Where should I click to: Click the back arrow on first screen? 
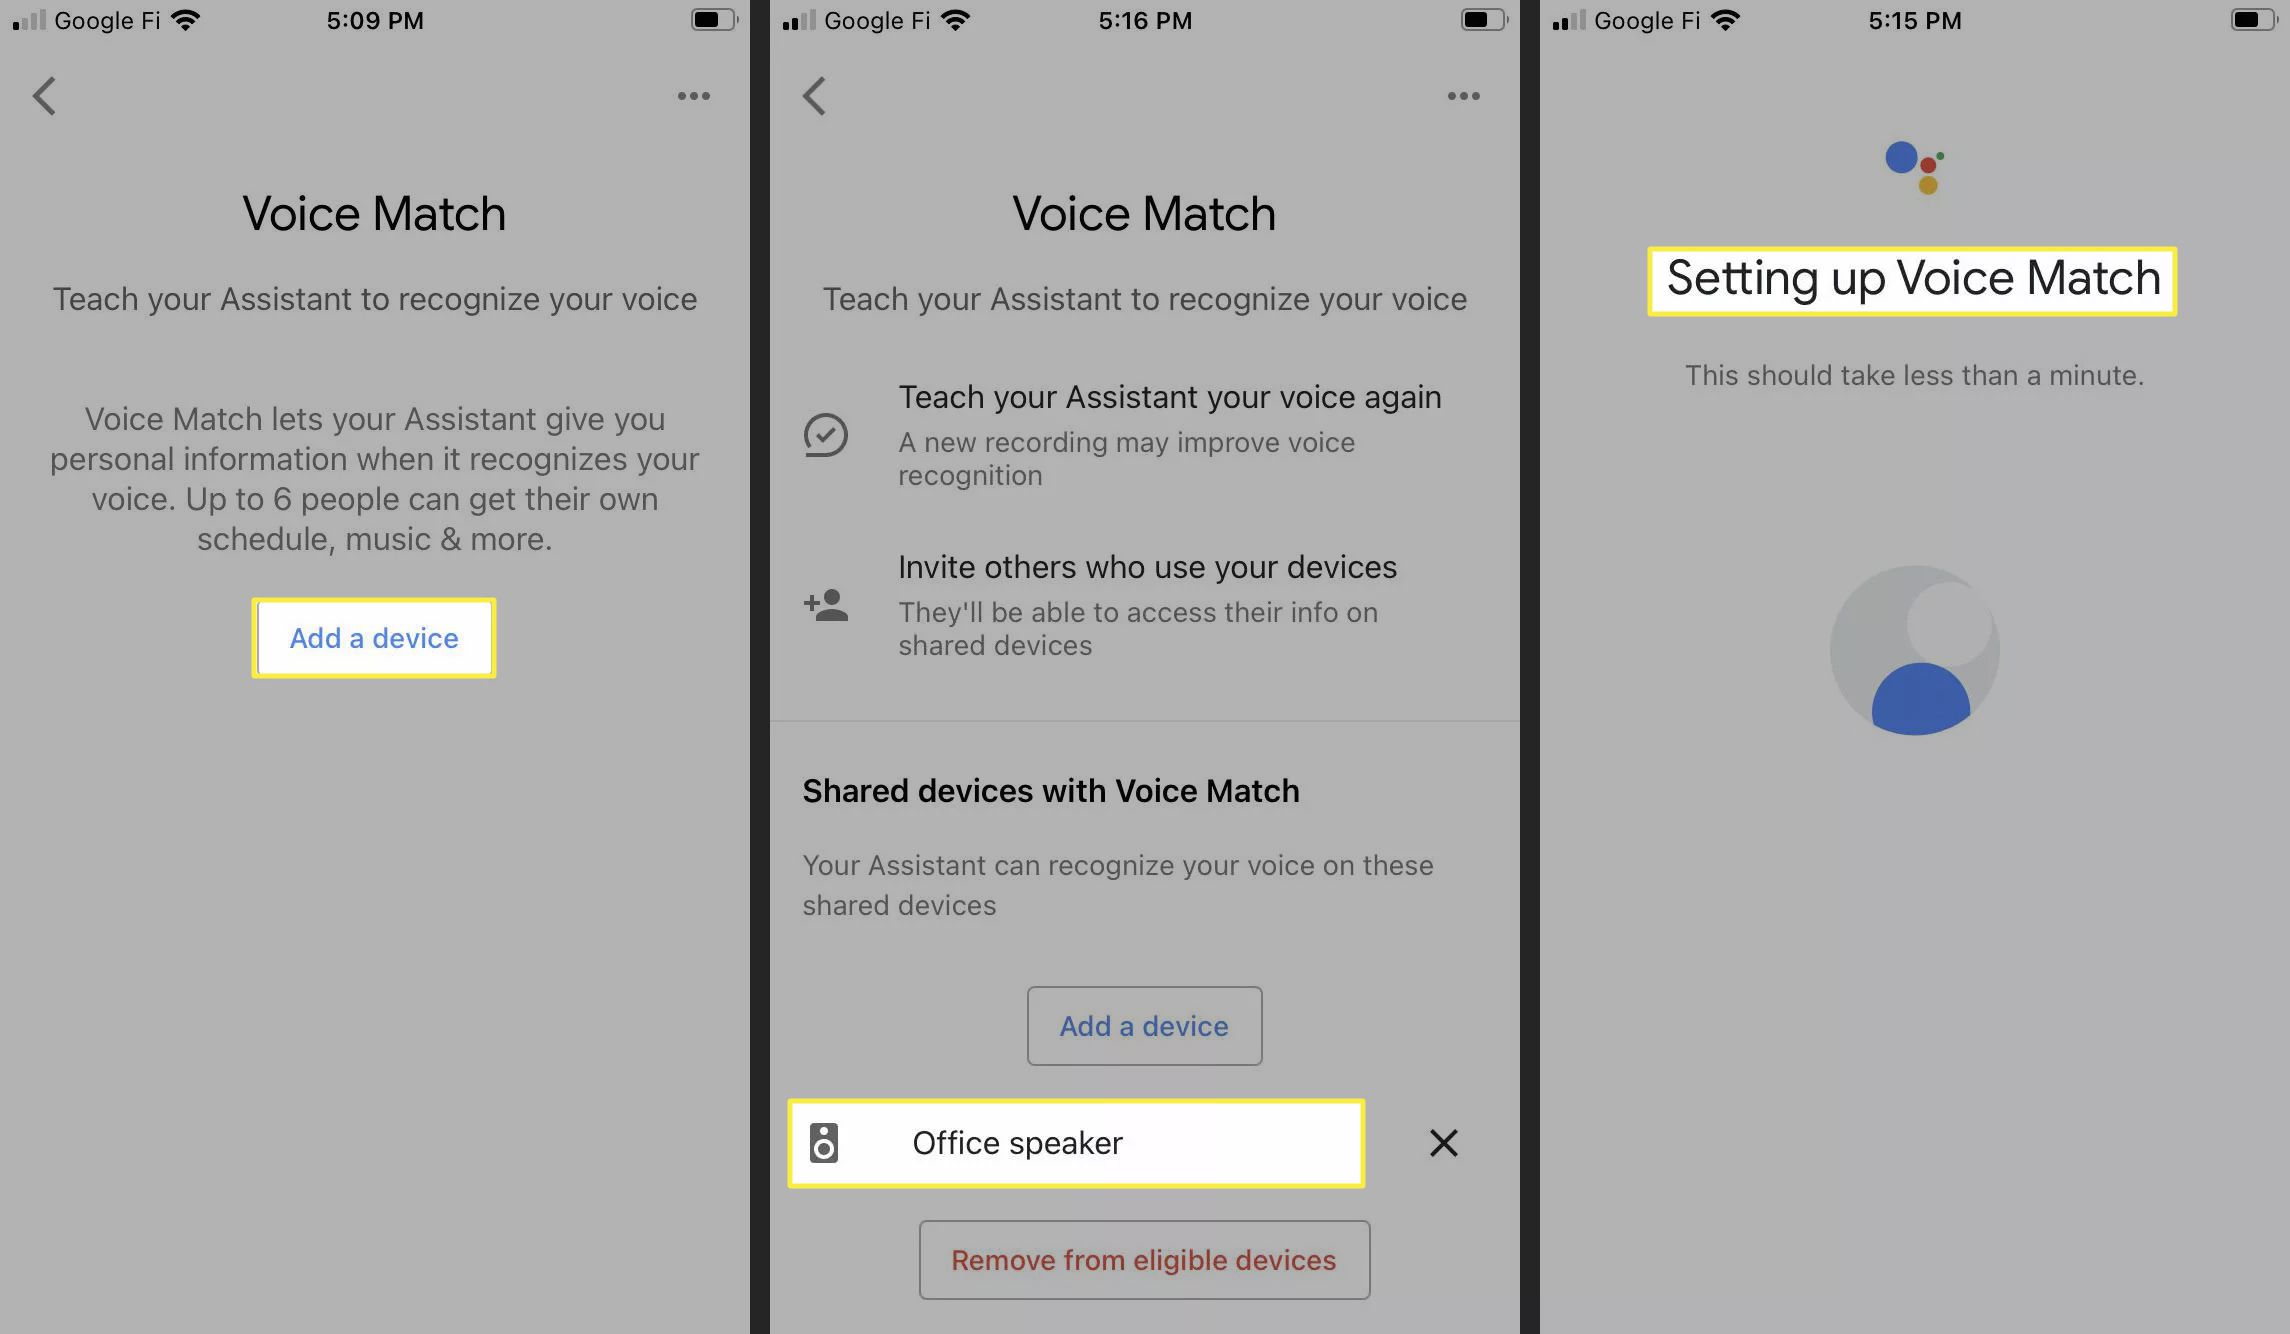[43, 95]
